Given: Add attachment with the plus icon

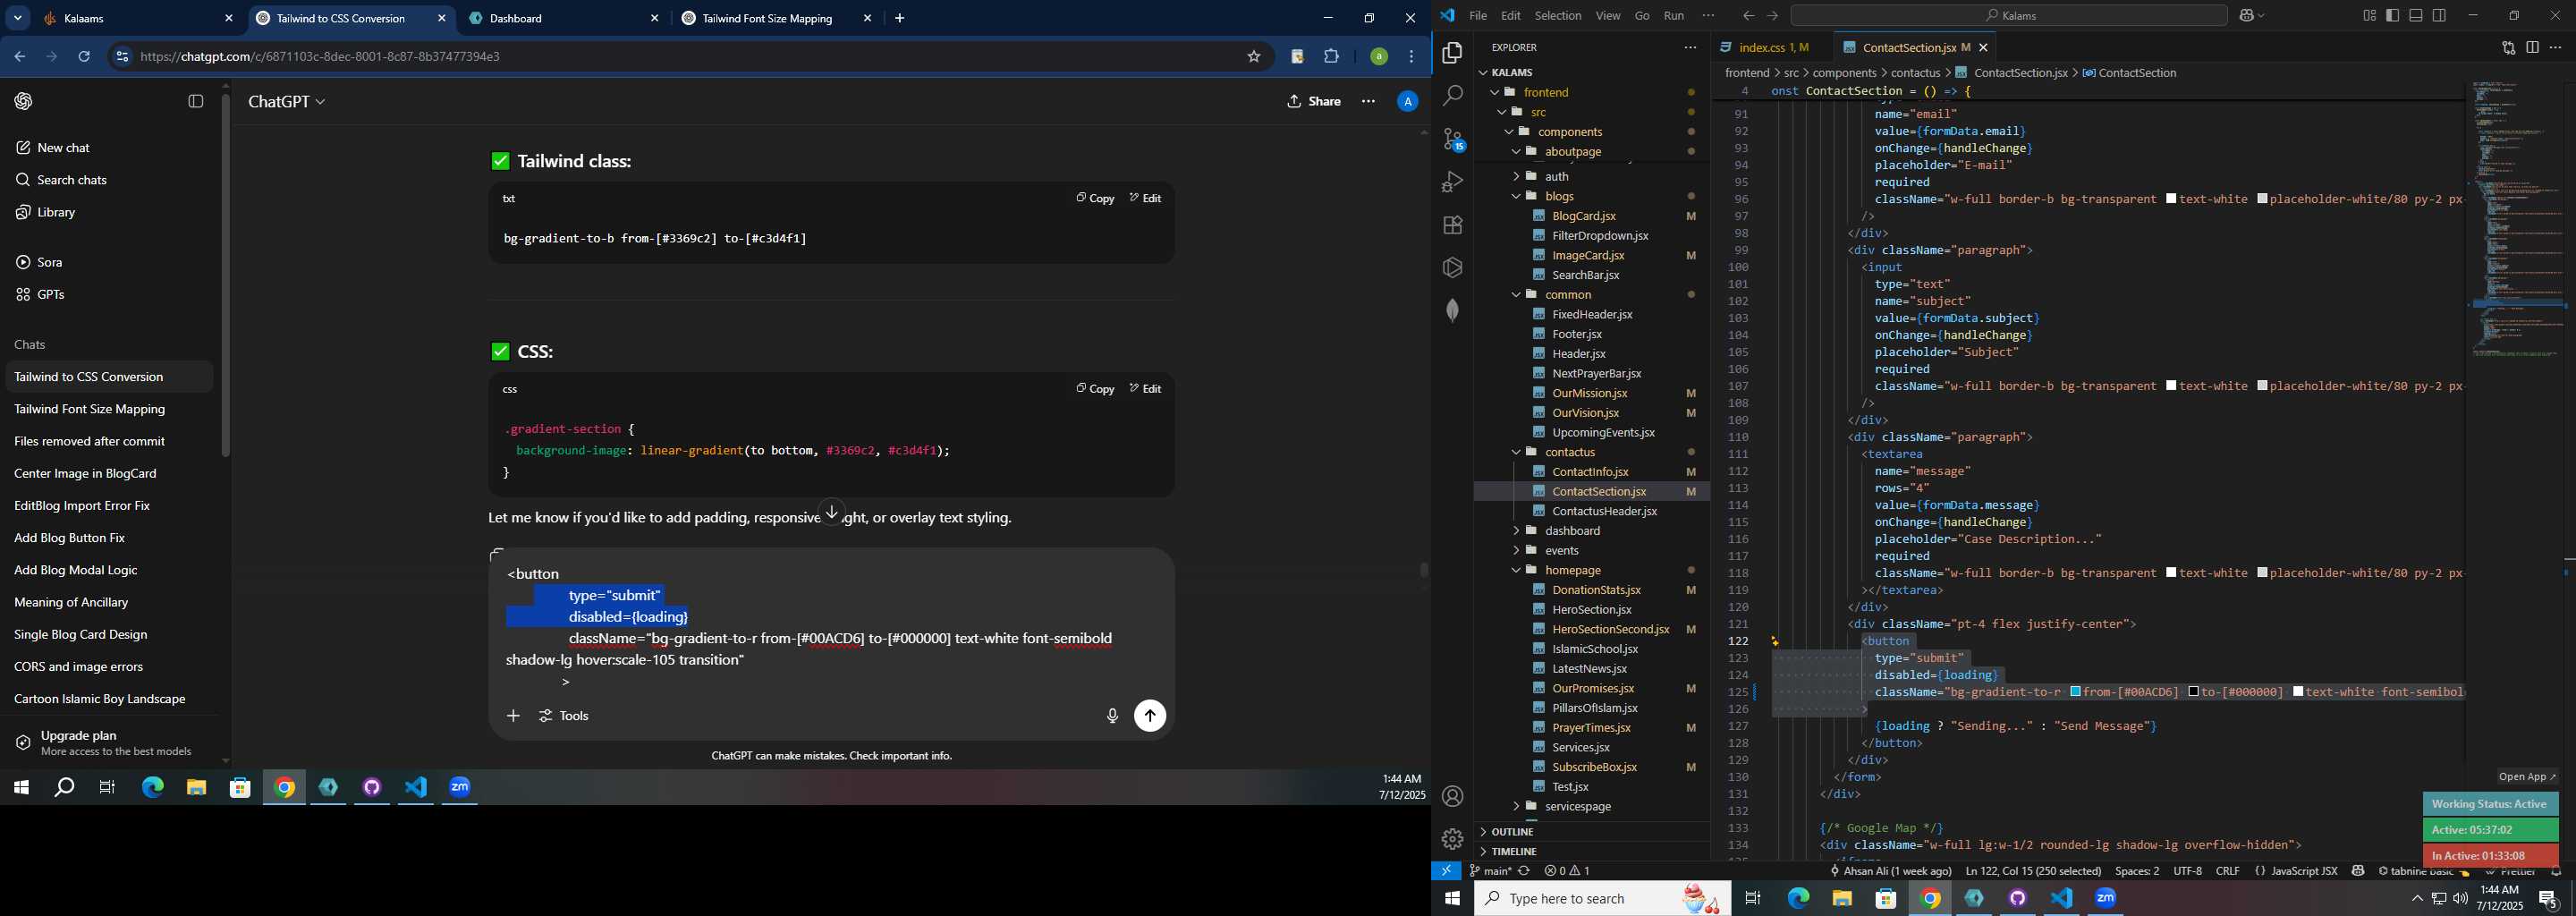Looking at the screenshot, I should coord(513,716).
